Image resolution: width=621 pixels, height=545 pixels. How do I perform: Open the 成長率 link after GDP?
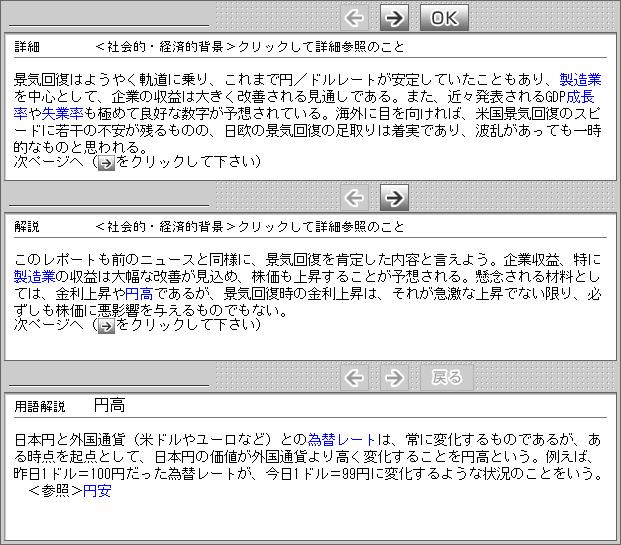[580, 97]
